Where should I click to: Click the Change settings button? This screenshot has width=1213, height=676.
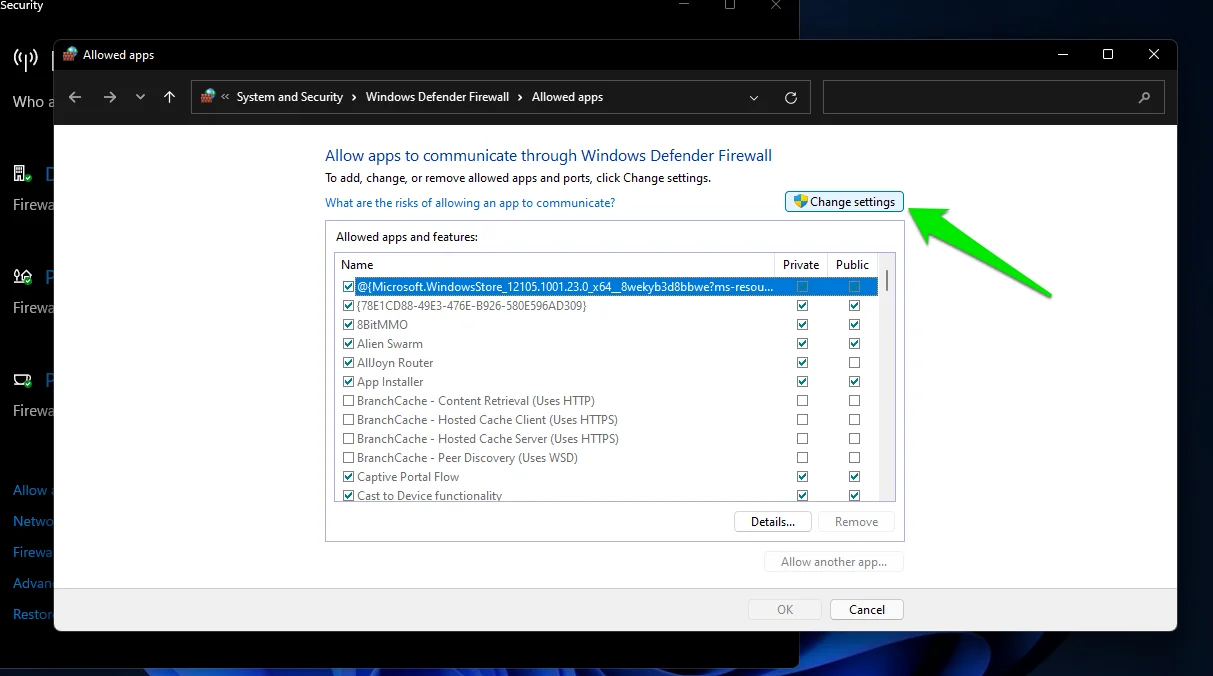pos(844,202)
